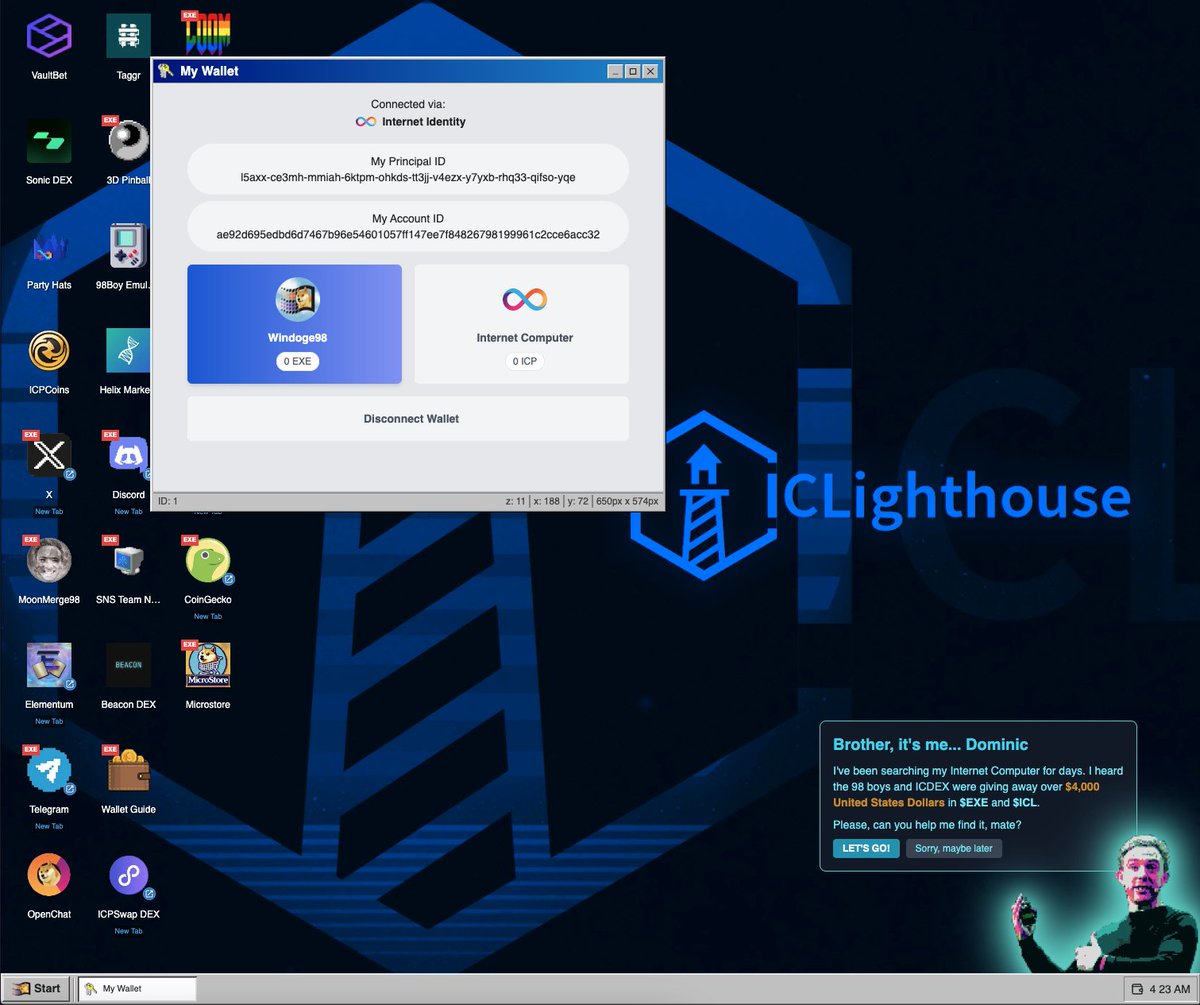Minimize the My Wallet window
Screen dimensions: 1200x1005
point(616,71)
